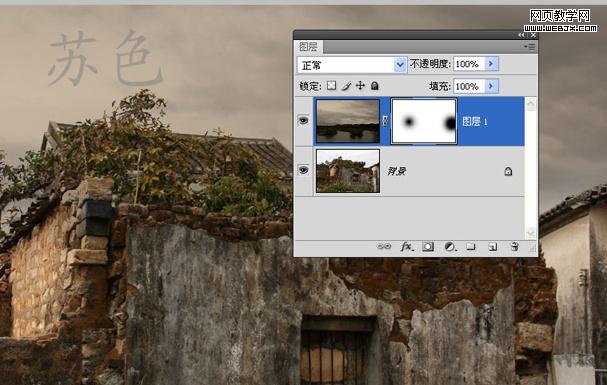Screen dimensions: 607x385
Task: Open the 填充 slider arrow
Action: pyautogui.click(x=491, y=86)
